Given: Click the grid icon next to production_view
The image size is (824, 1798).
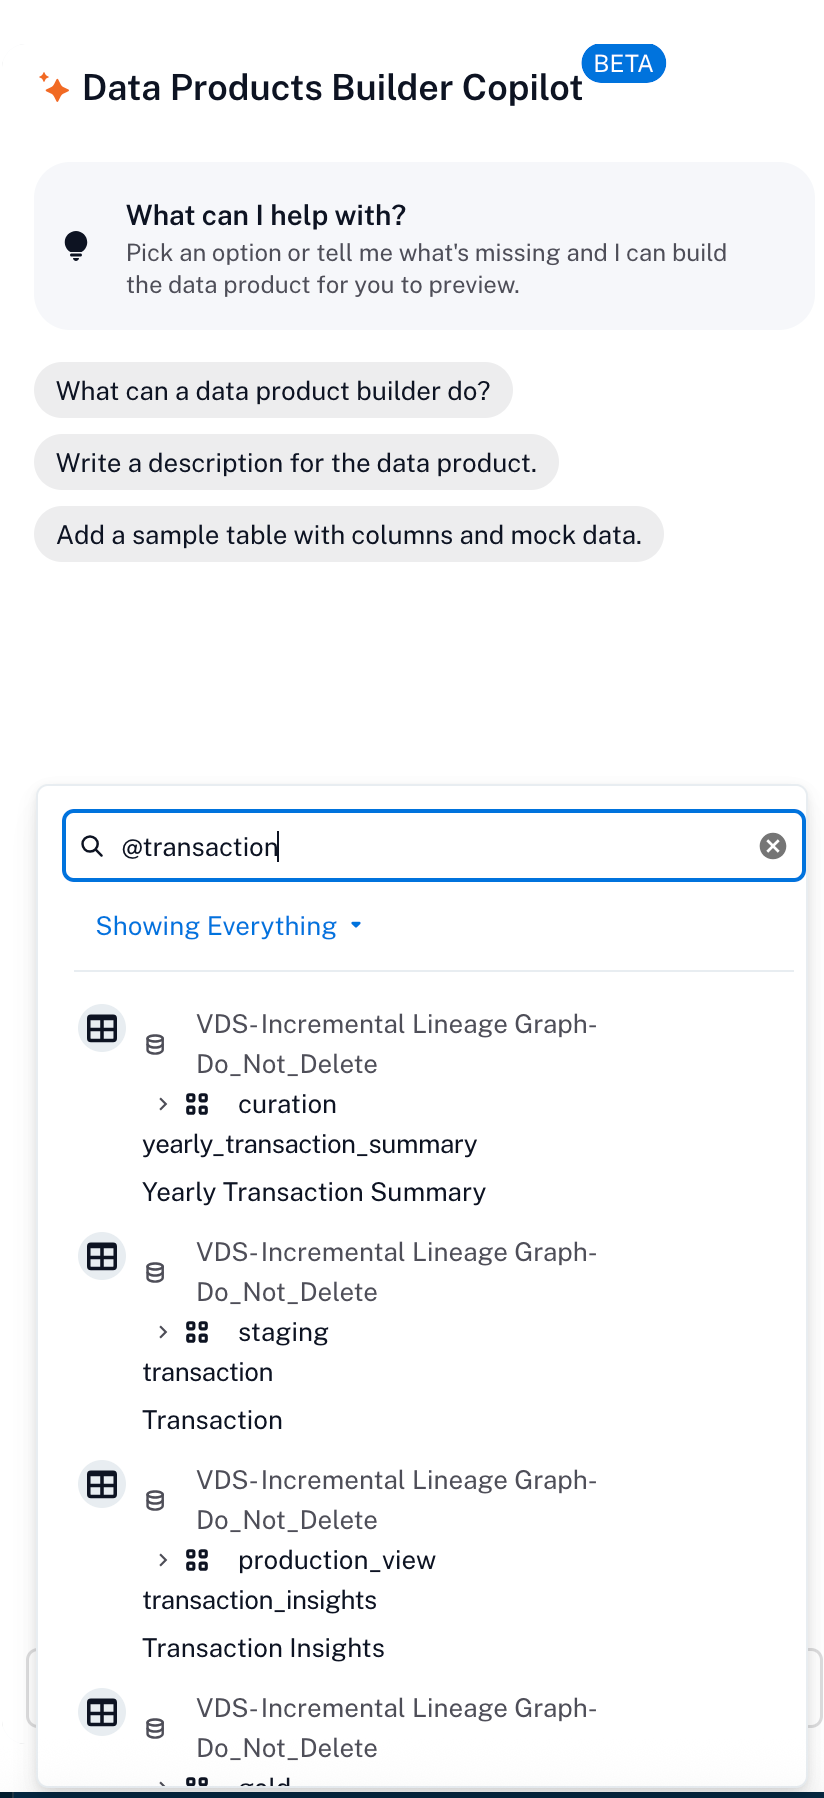Looking at the screenshot, I should coord(197,1560).
